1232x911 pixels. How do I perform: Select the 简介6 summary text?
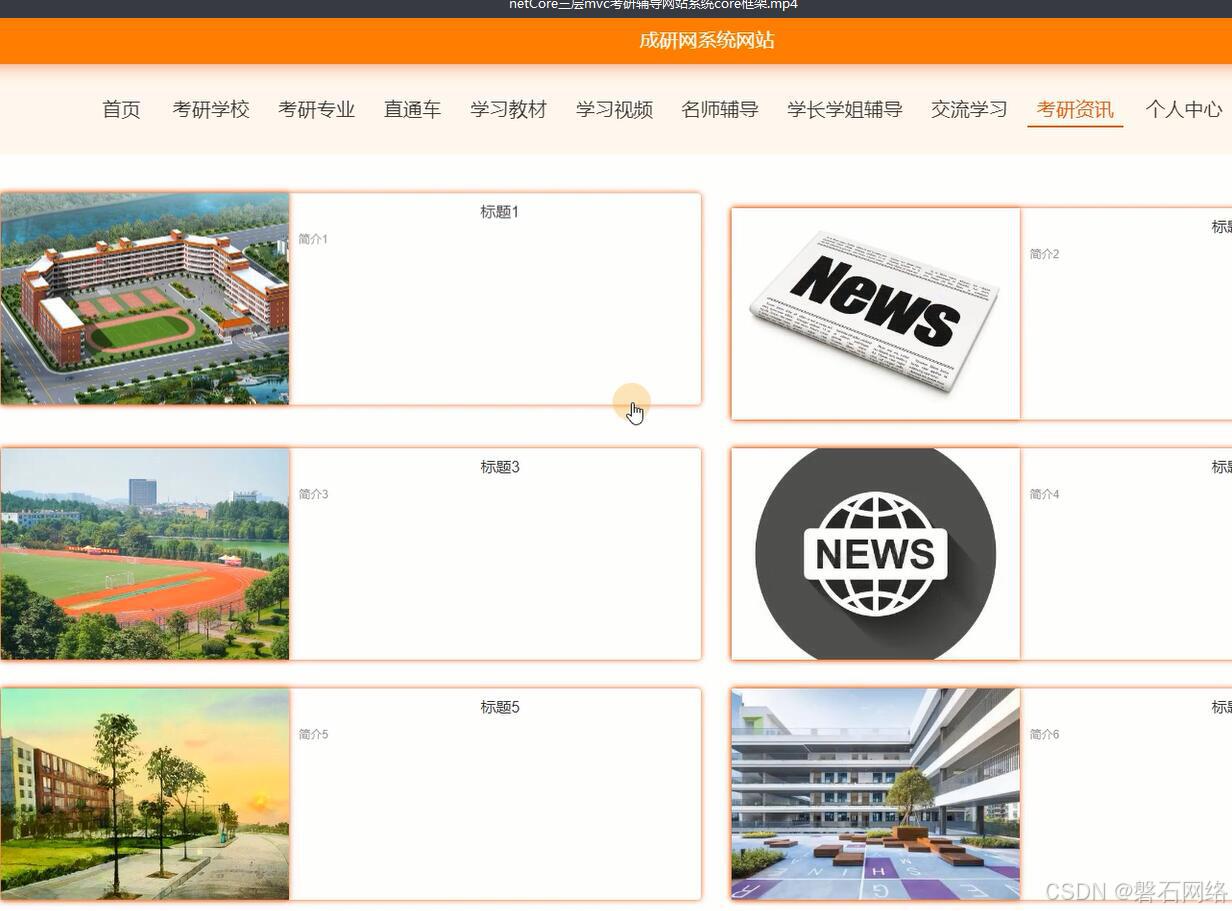[1045, 734]
